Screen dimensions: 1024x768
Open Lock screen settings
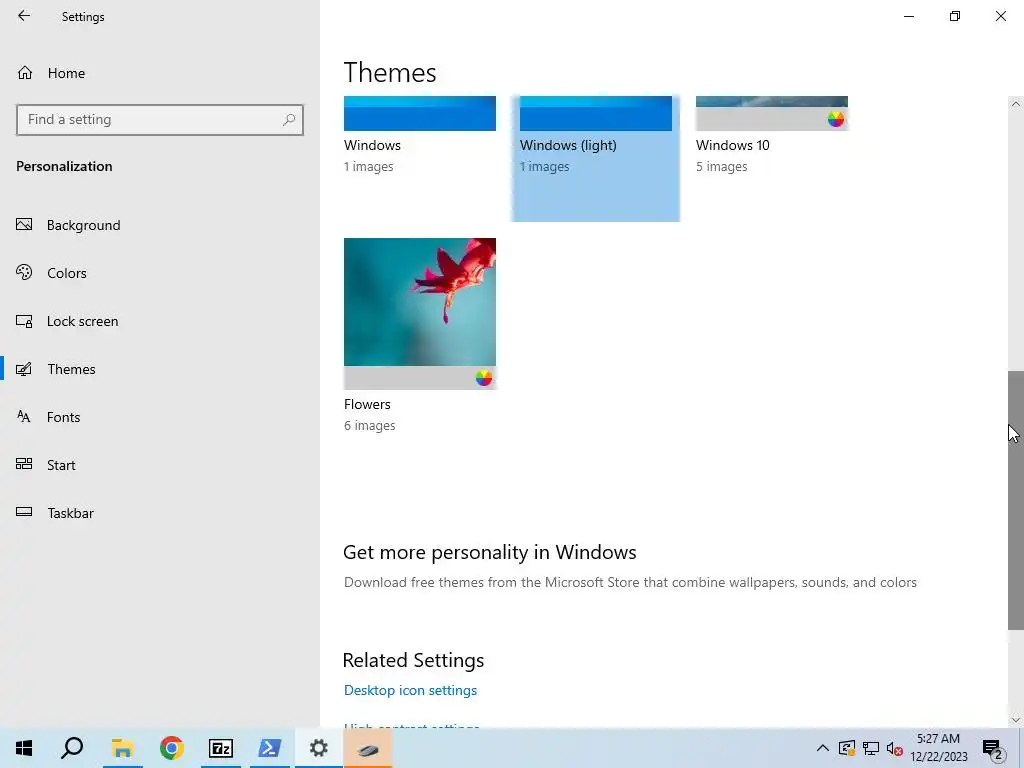(160, 321)
